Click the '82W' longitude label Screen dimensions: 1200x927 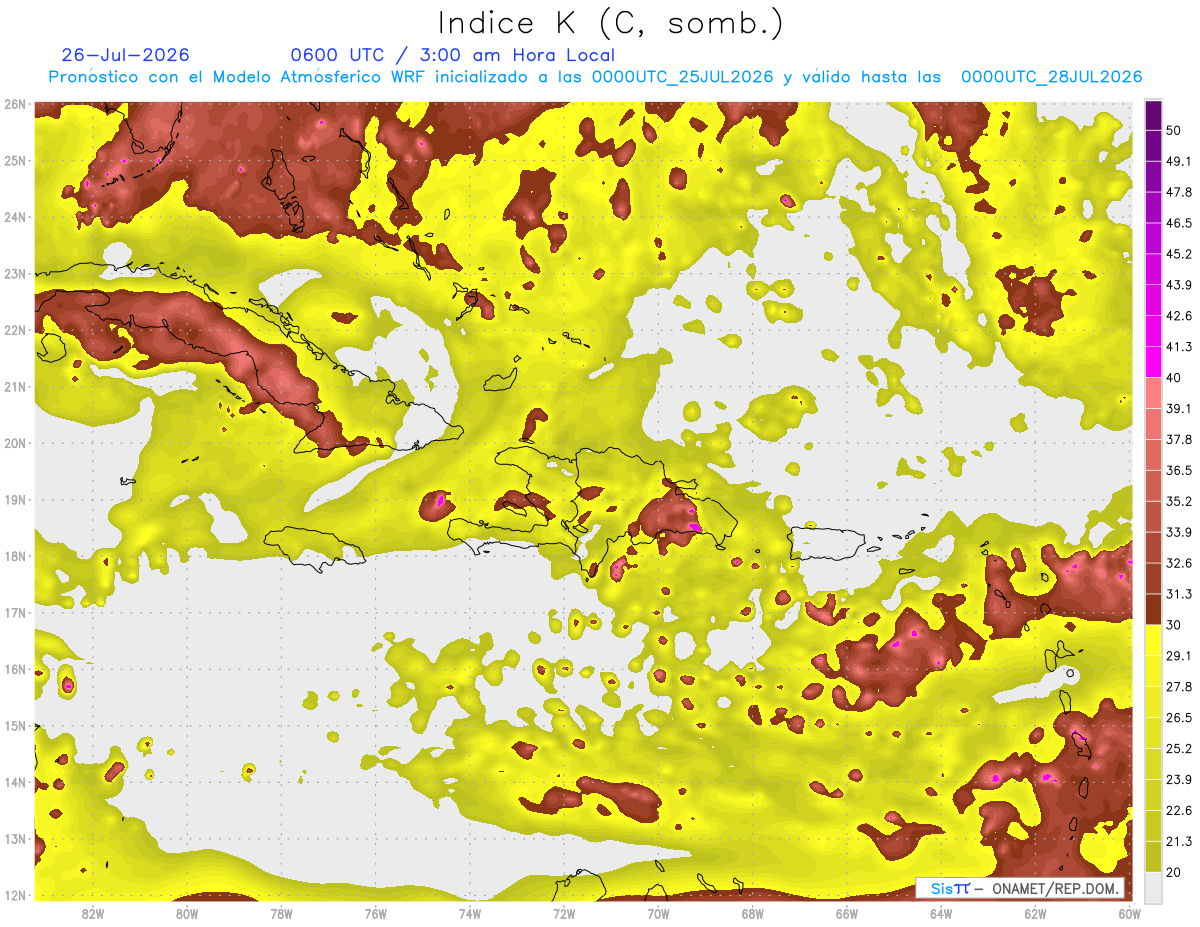pyautogui.click(x=93, y=913)
